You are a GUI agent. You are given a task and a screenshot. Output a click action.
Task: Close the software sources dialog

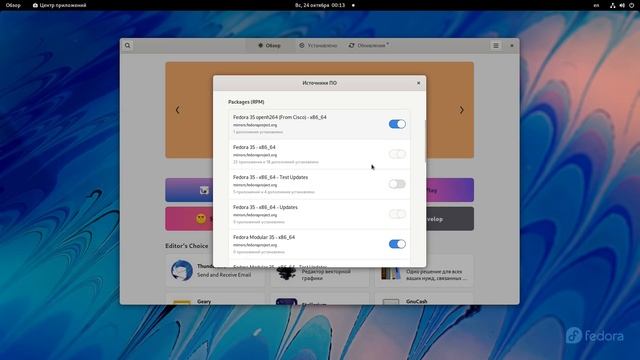point(418,83)
